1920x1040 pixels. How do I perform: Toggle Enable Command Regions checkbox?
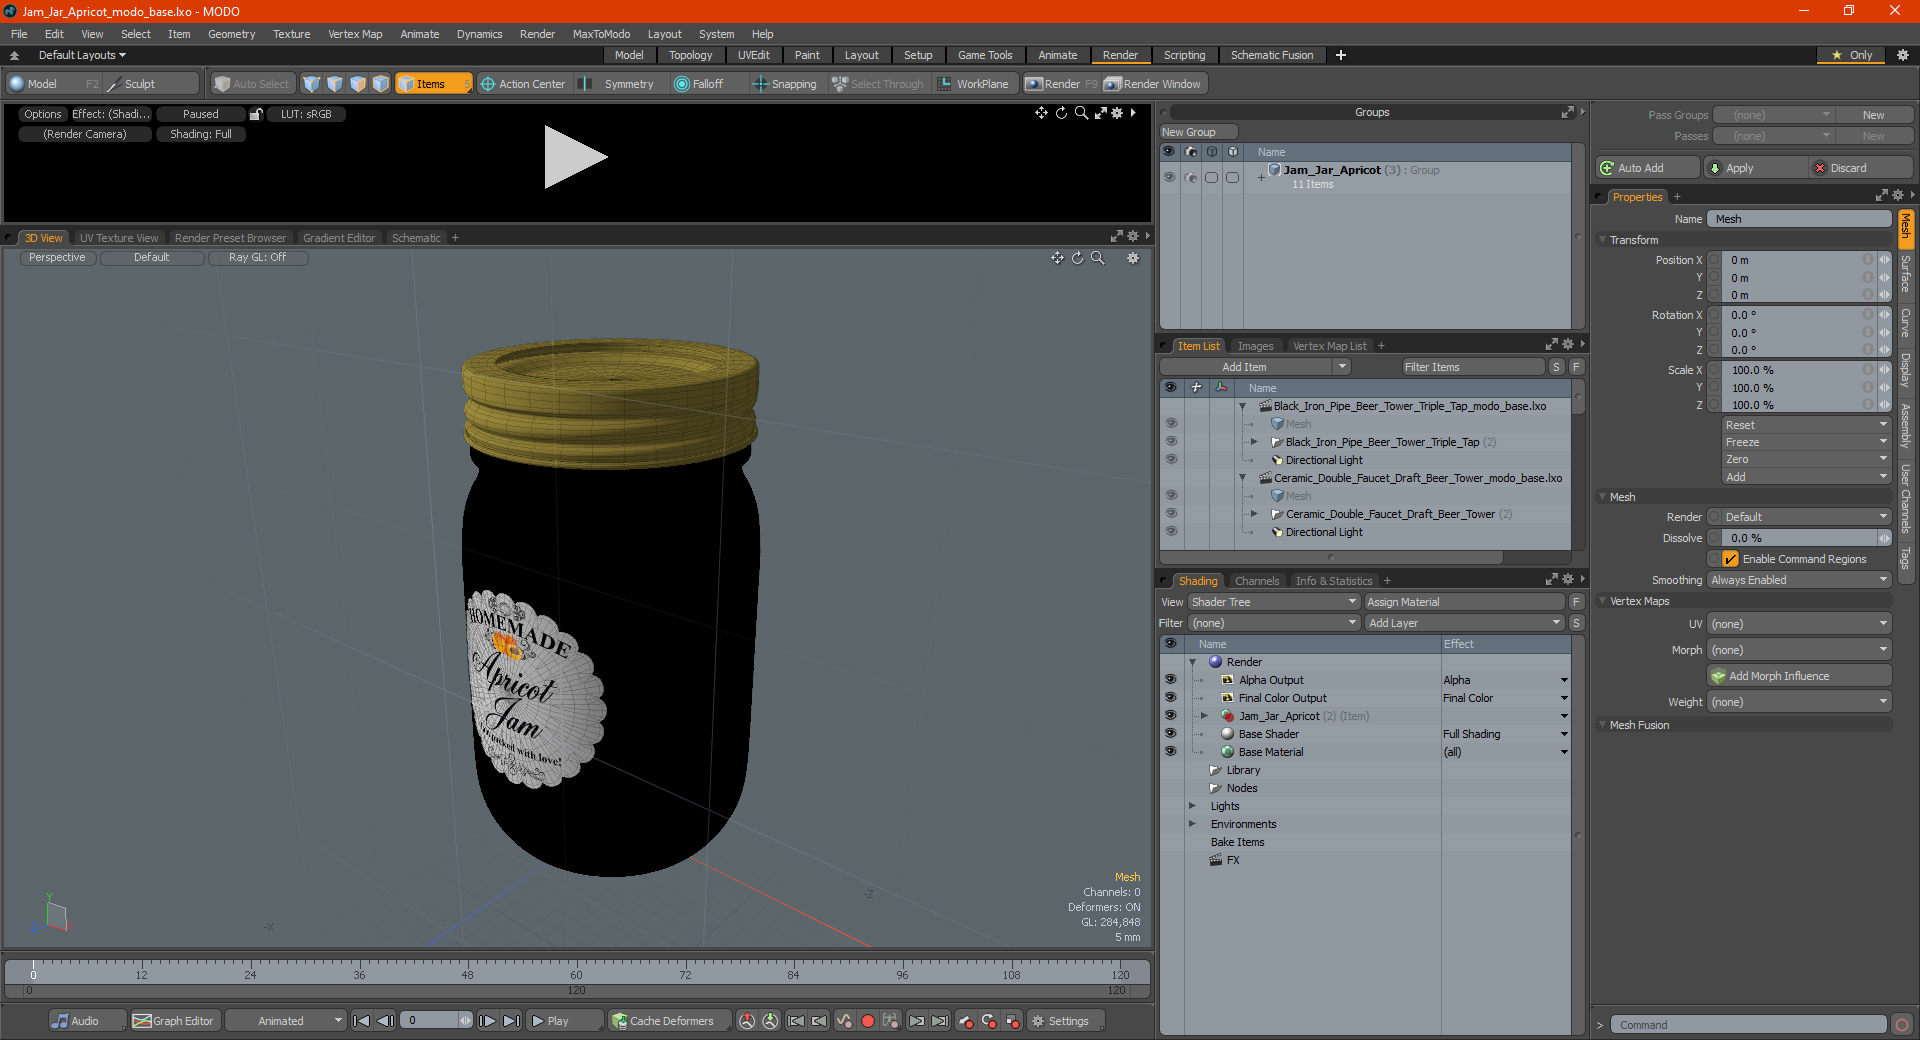coord(1730,559)
